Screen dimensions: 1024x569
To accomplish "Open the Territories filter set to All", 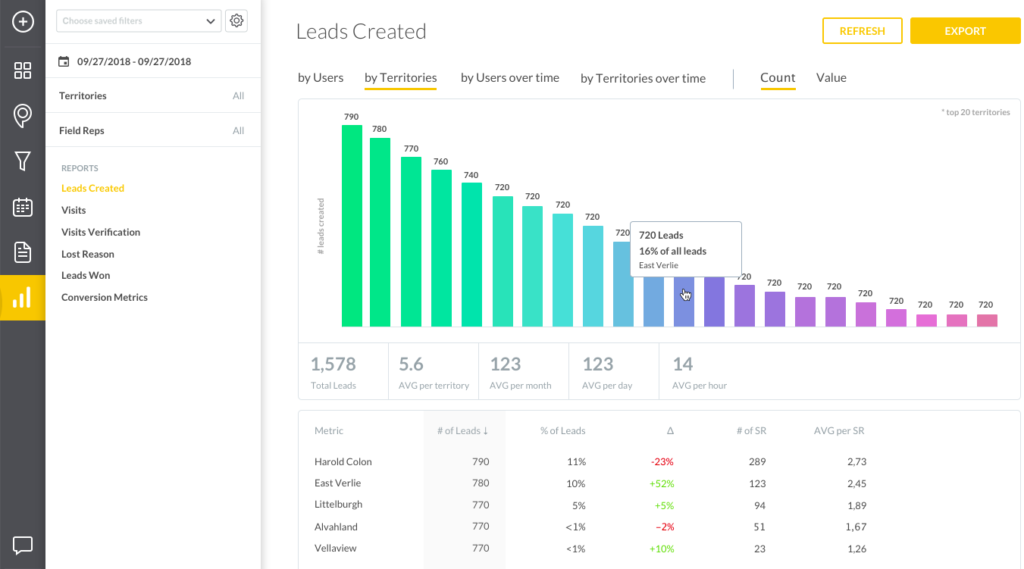I will pyautogui.click(x=153, y=96).
